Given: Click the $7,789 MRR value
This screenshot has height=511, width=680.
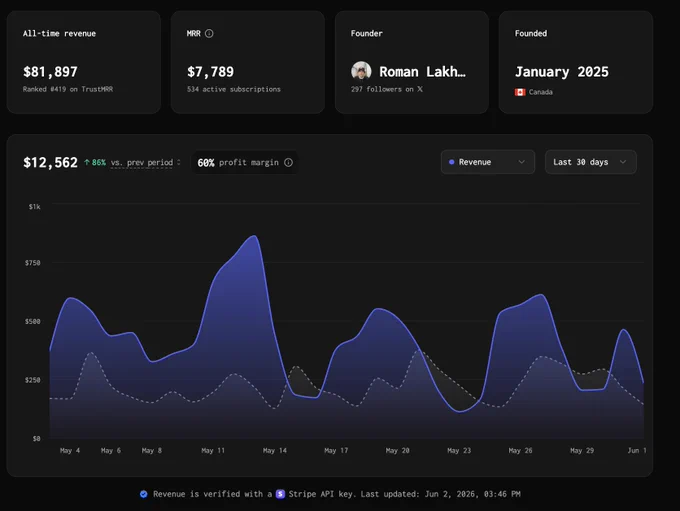Looking at the screenshot, I should (210, 72).
